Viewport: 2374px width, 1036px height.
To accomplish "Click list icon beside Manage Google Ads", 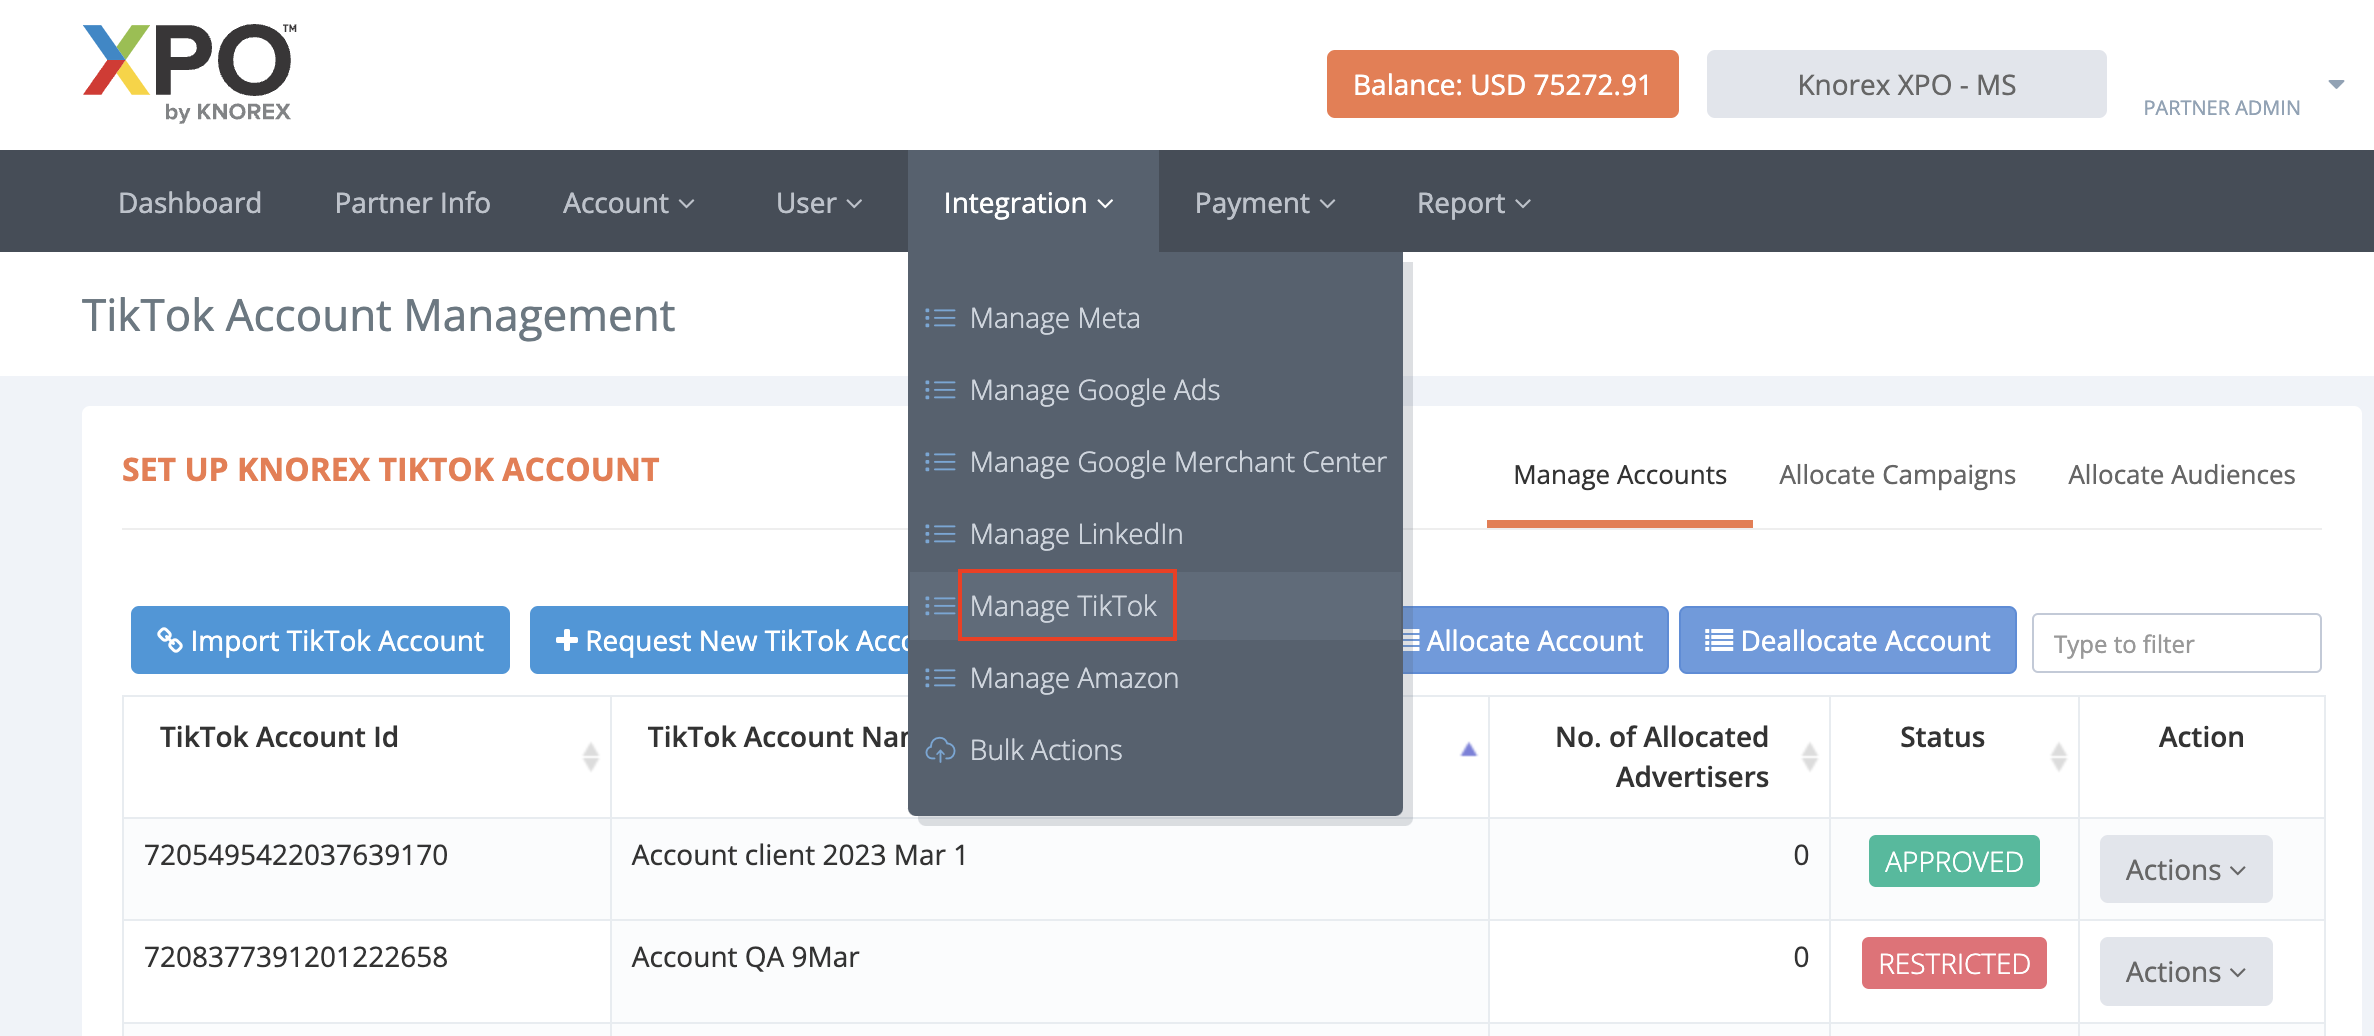I will pyautogui.click(x=940, y=390).
